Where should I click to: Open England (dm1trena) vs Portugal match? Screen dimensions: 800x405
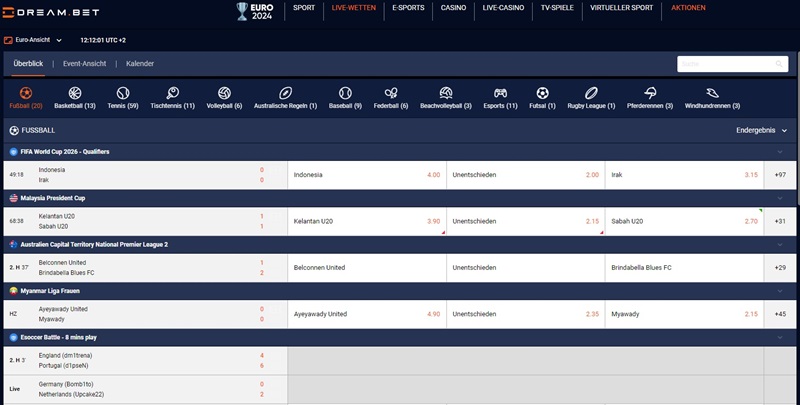[145, 361]
